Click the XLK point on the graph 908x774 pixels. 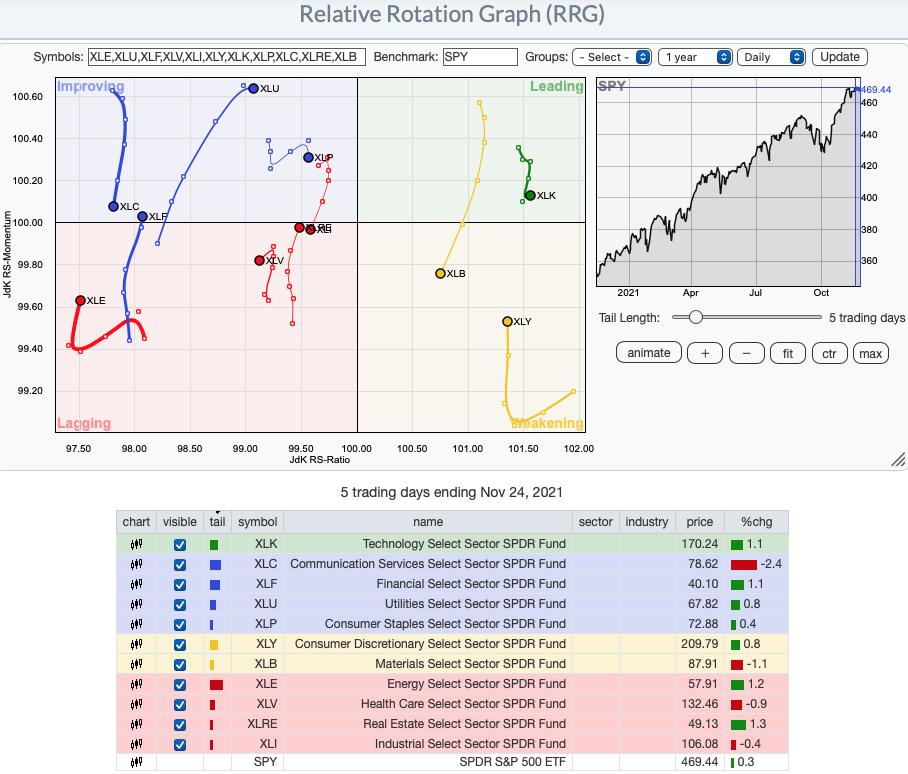click(530, 196)
